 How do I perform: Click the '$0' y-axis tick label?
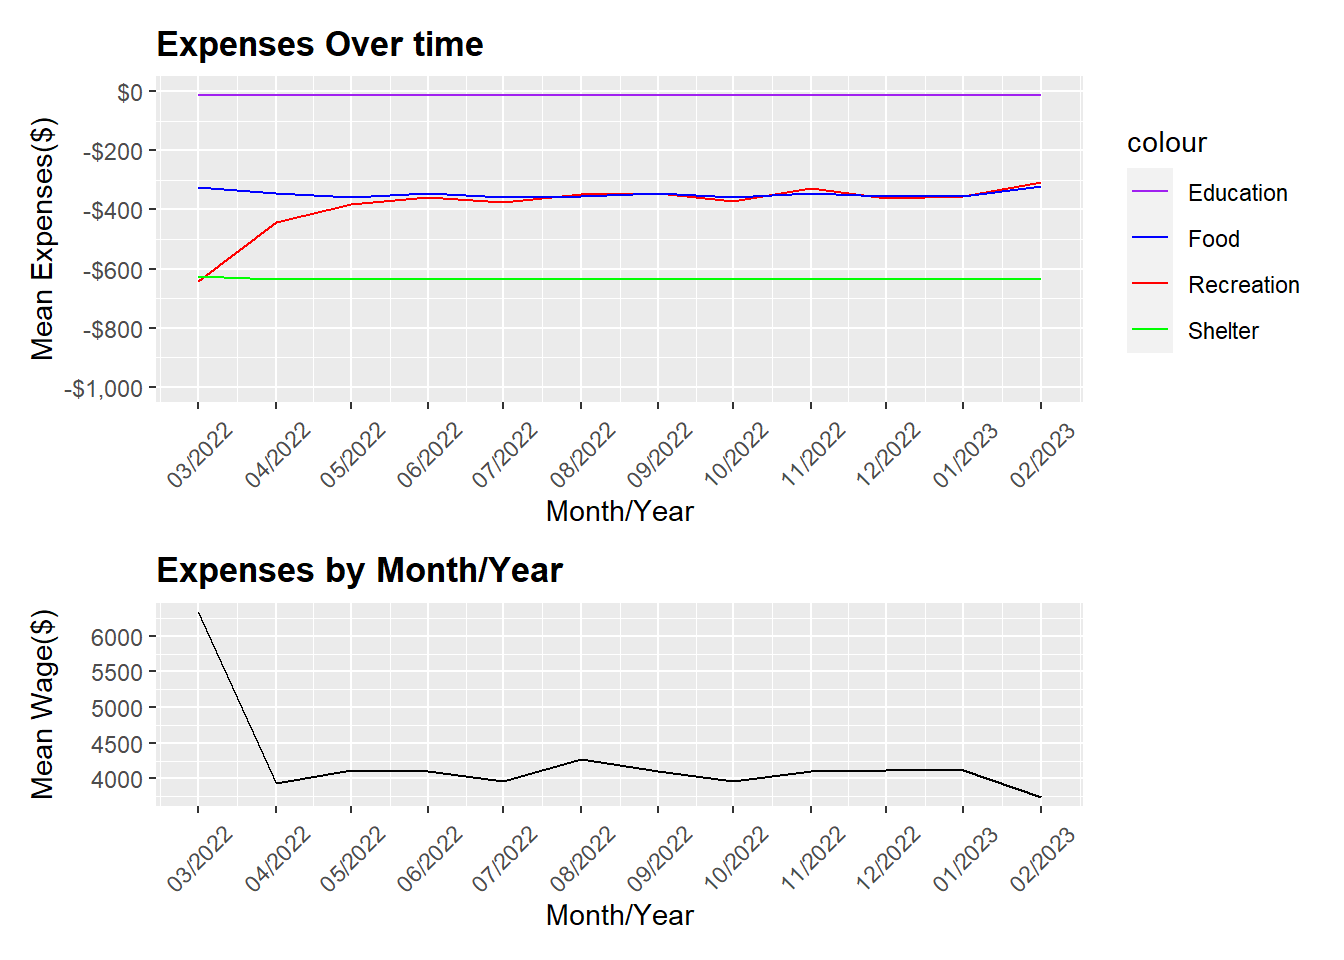[129, 92]
